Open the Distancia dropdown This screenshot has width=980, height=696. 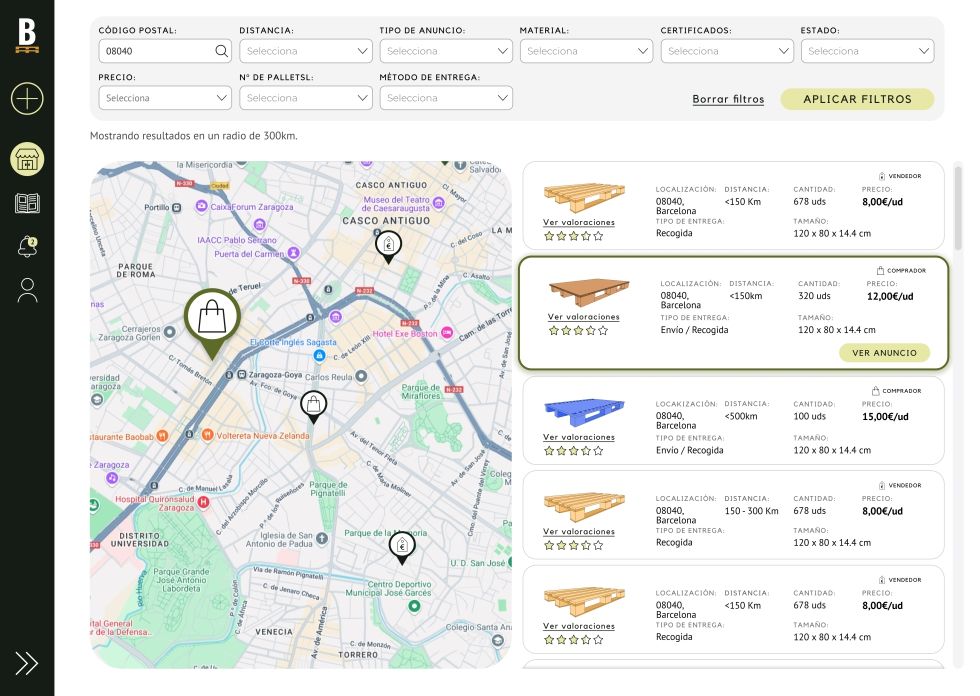(x=305, y=51)
